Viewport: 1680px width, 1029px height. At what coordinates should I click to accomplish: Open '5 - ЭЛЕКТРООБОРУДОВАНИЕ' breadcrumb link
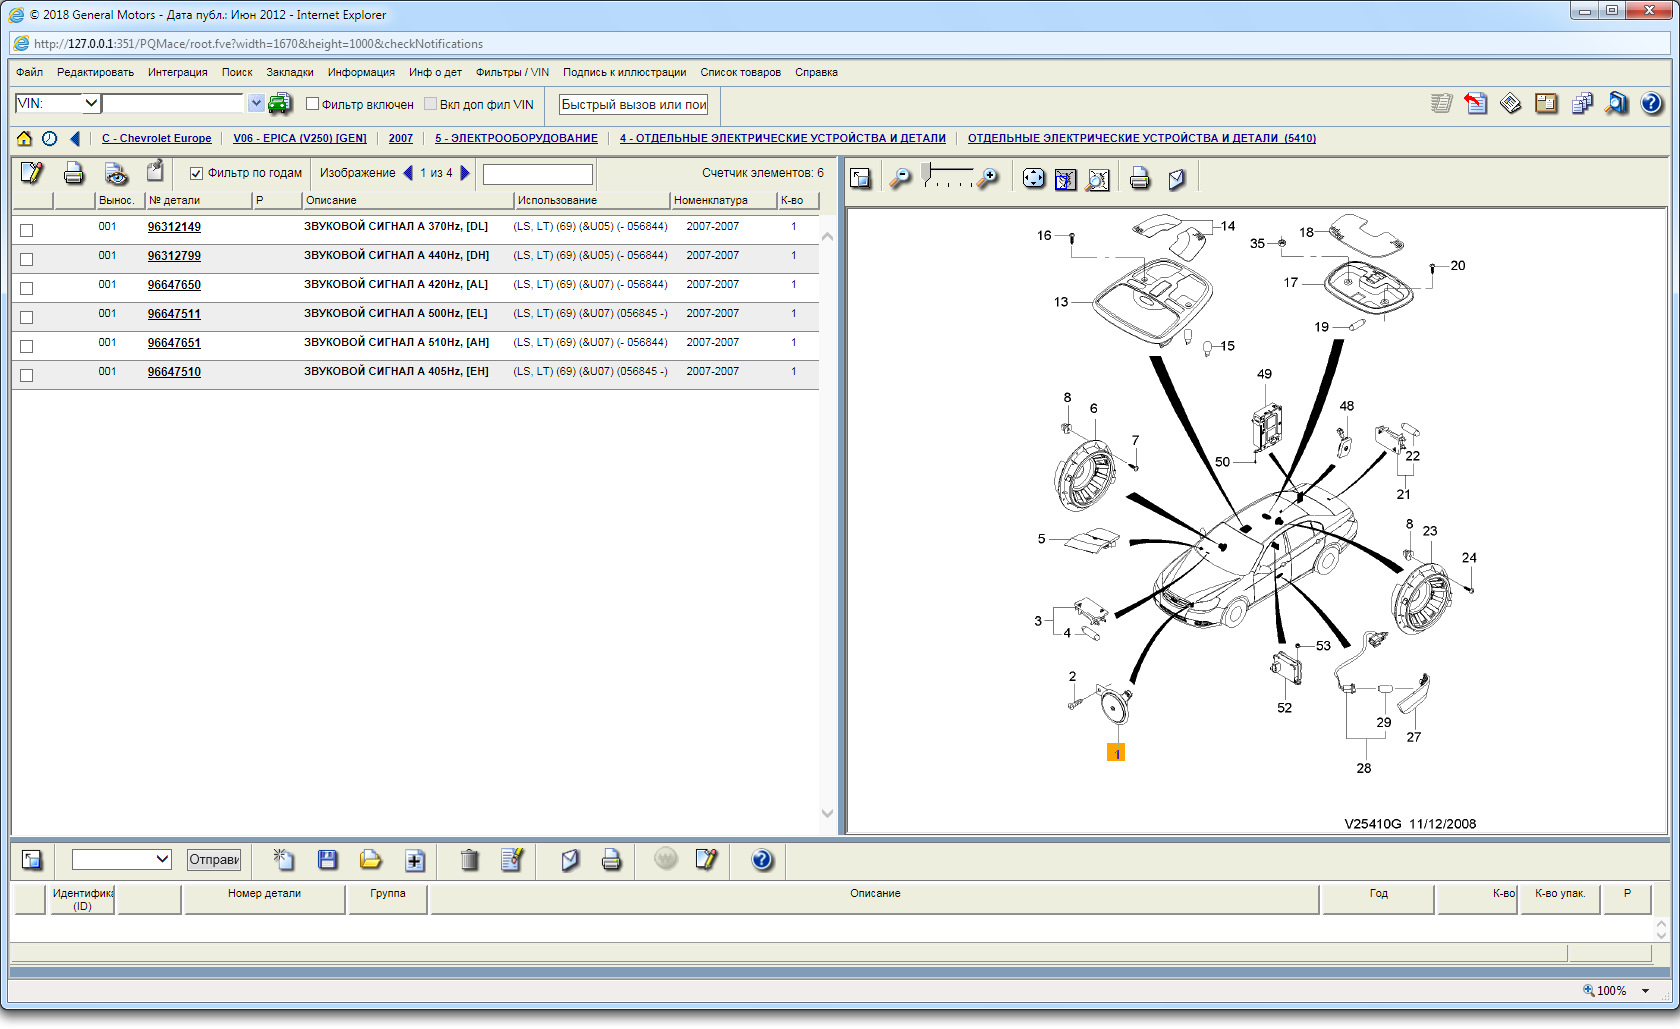pyautogui.click(x=516, y=138)
